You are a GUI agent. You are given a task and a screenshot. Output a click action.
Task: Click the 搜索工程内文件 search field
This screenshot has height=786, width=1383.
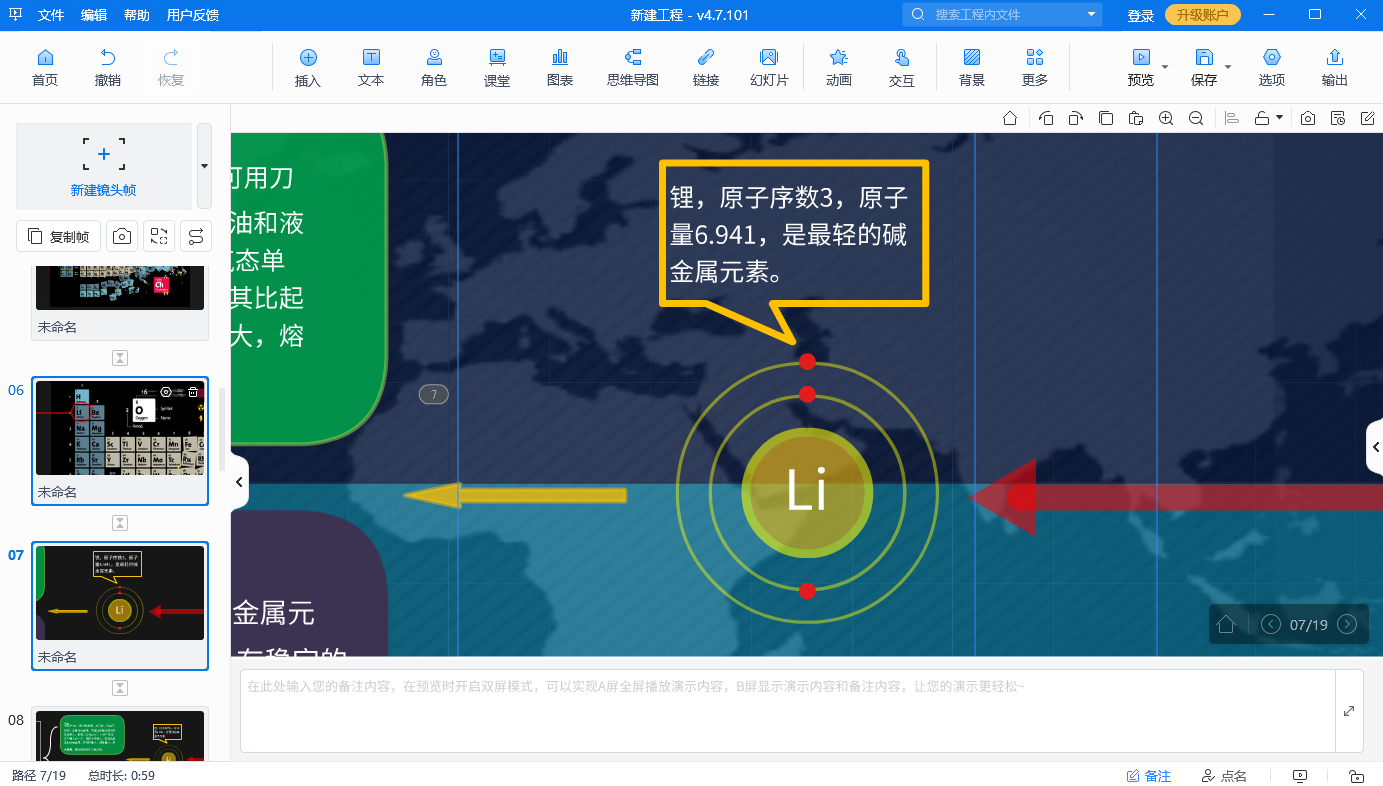point(1002,15)
